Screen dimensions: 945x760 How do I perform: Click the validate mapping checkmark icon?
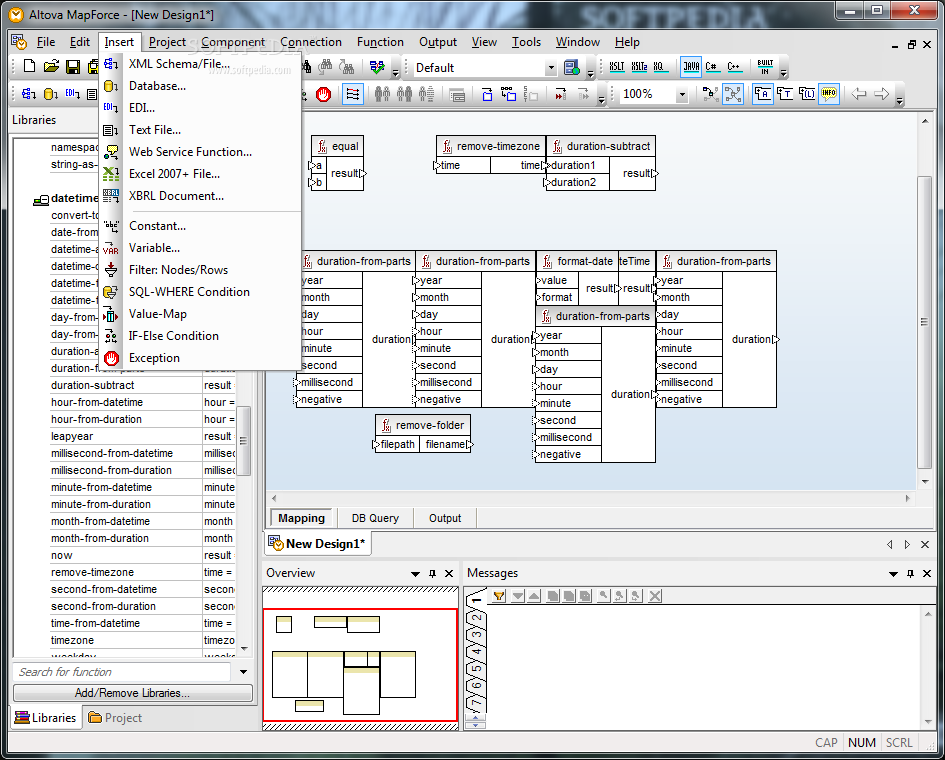click(377, 67)
